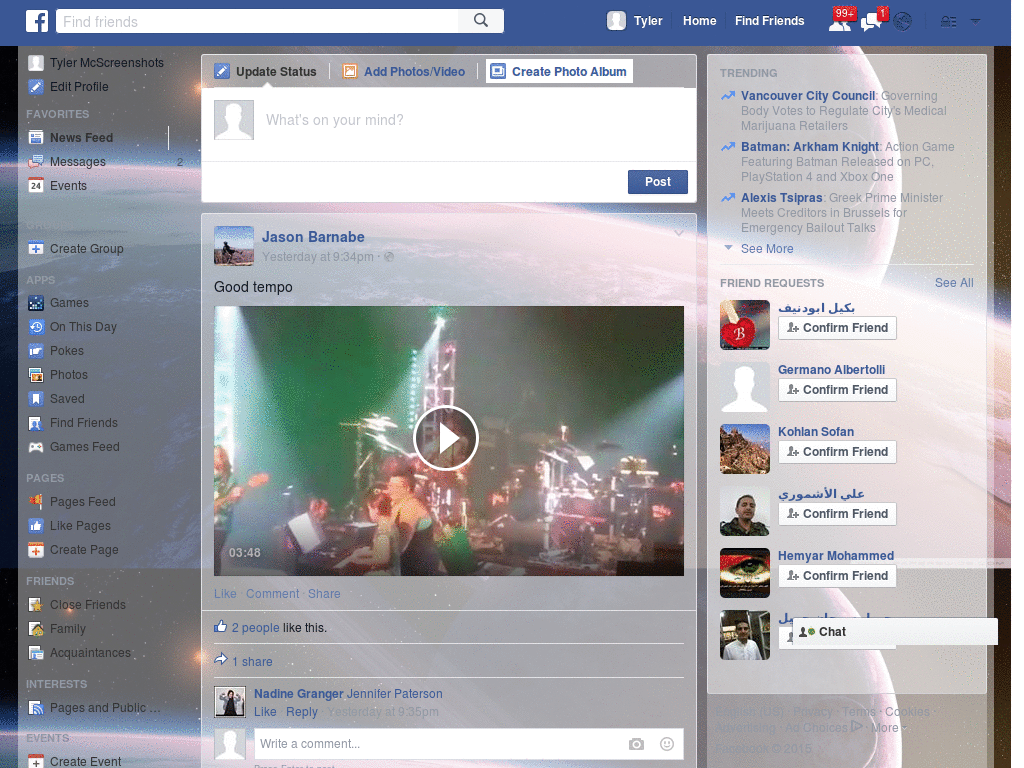1024x768 pixels.
Task: Click the Photos sidebar icon
Action: [36, 375]
